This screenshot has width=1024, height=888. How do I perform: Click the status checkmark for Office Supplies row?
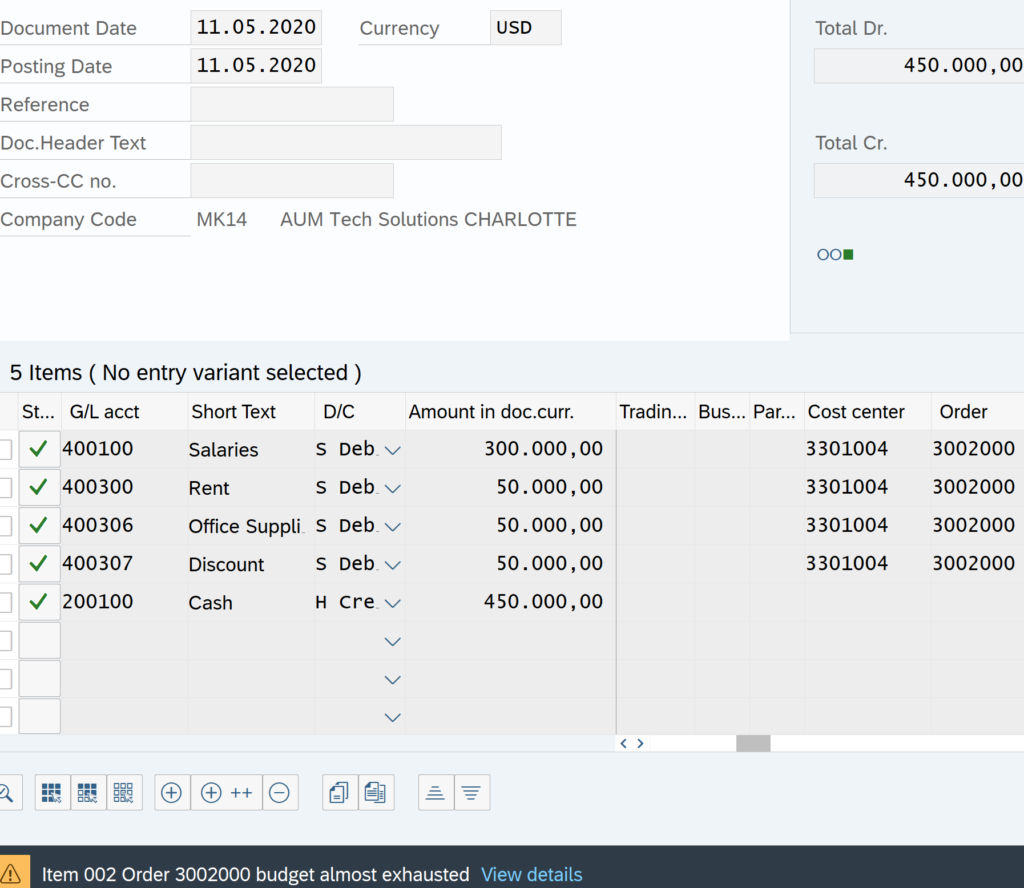(39, 525)
